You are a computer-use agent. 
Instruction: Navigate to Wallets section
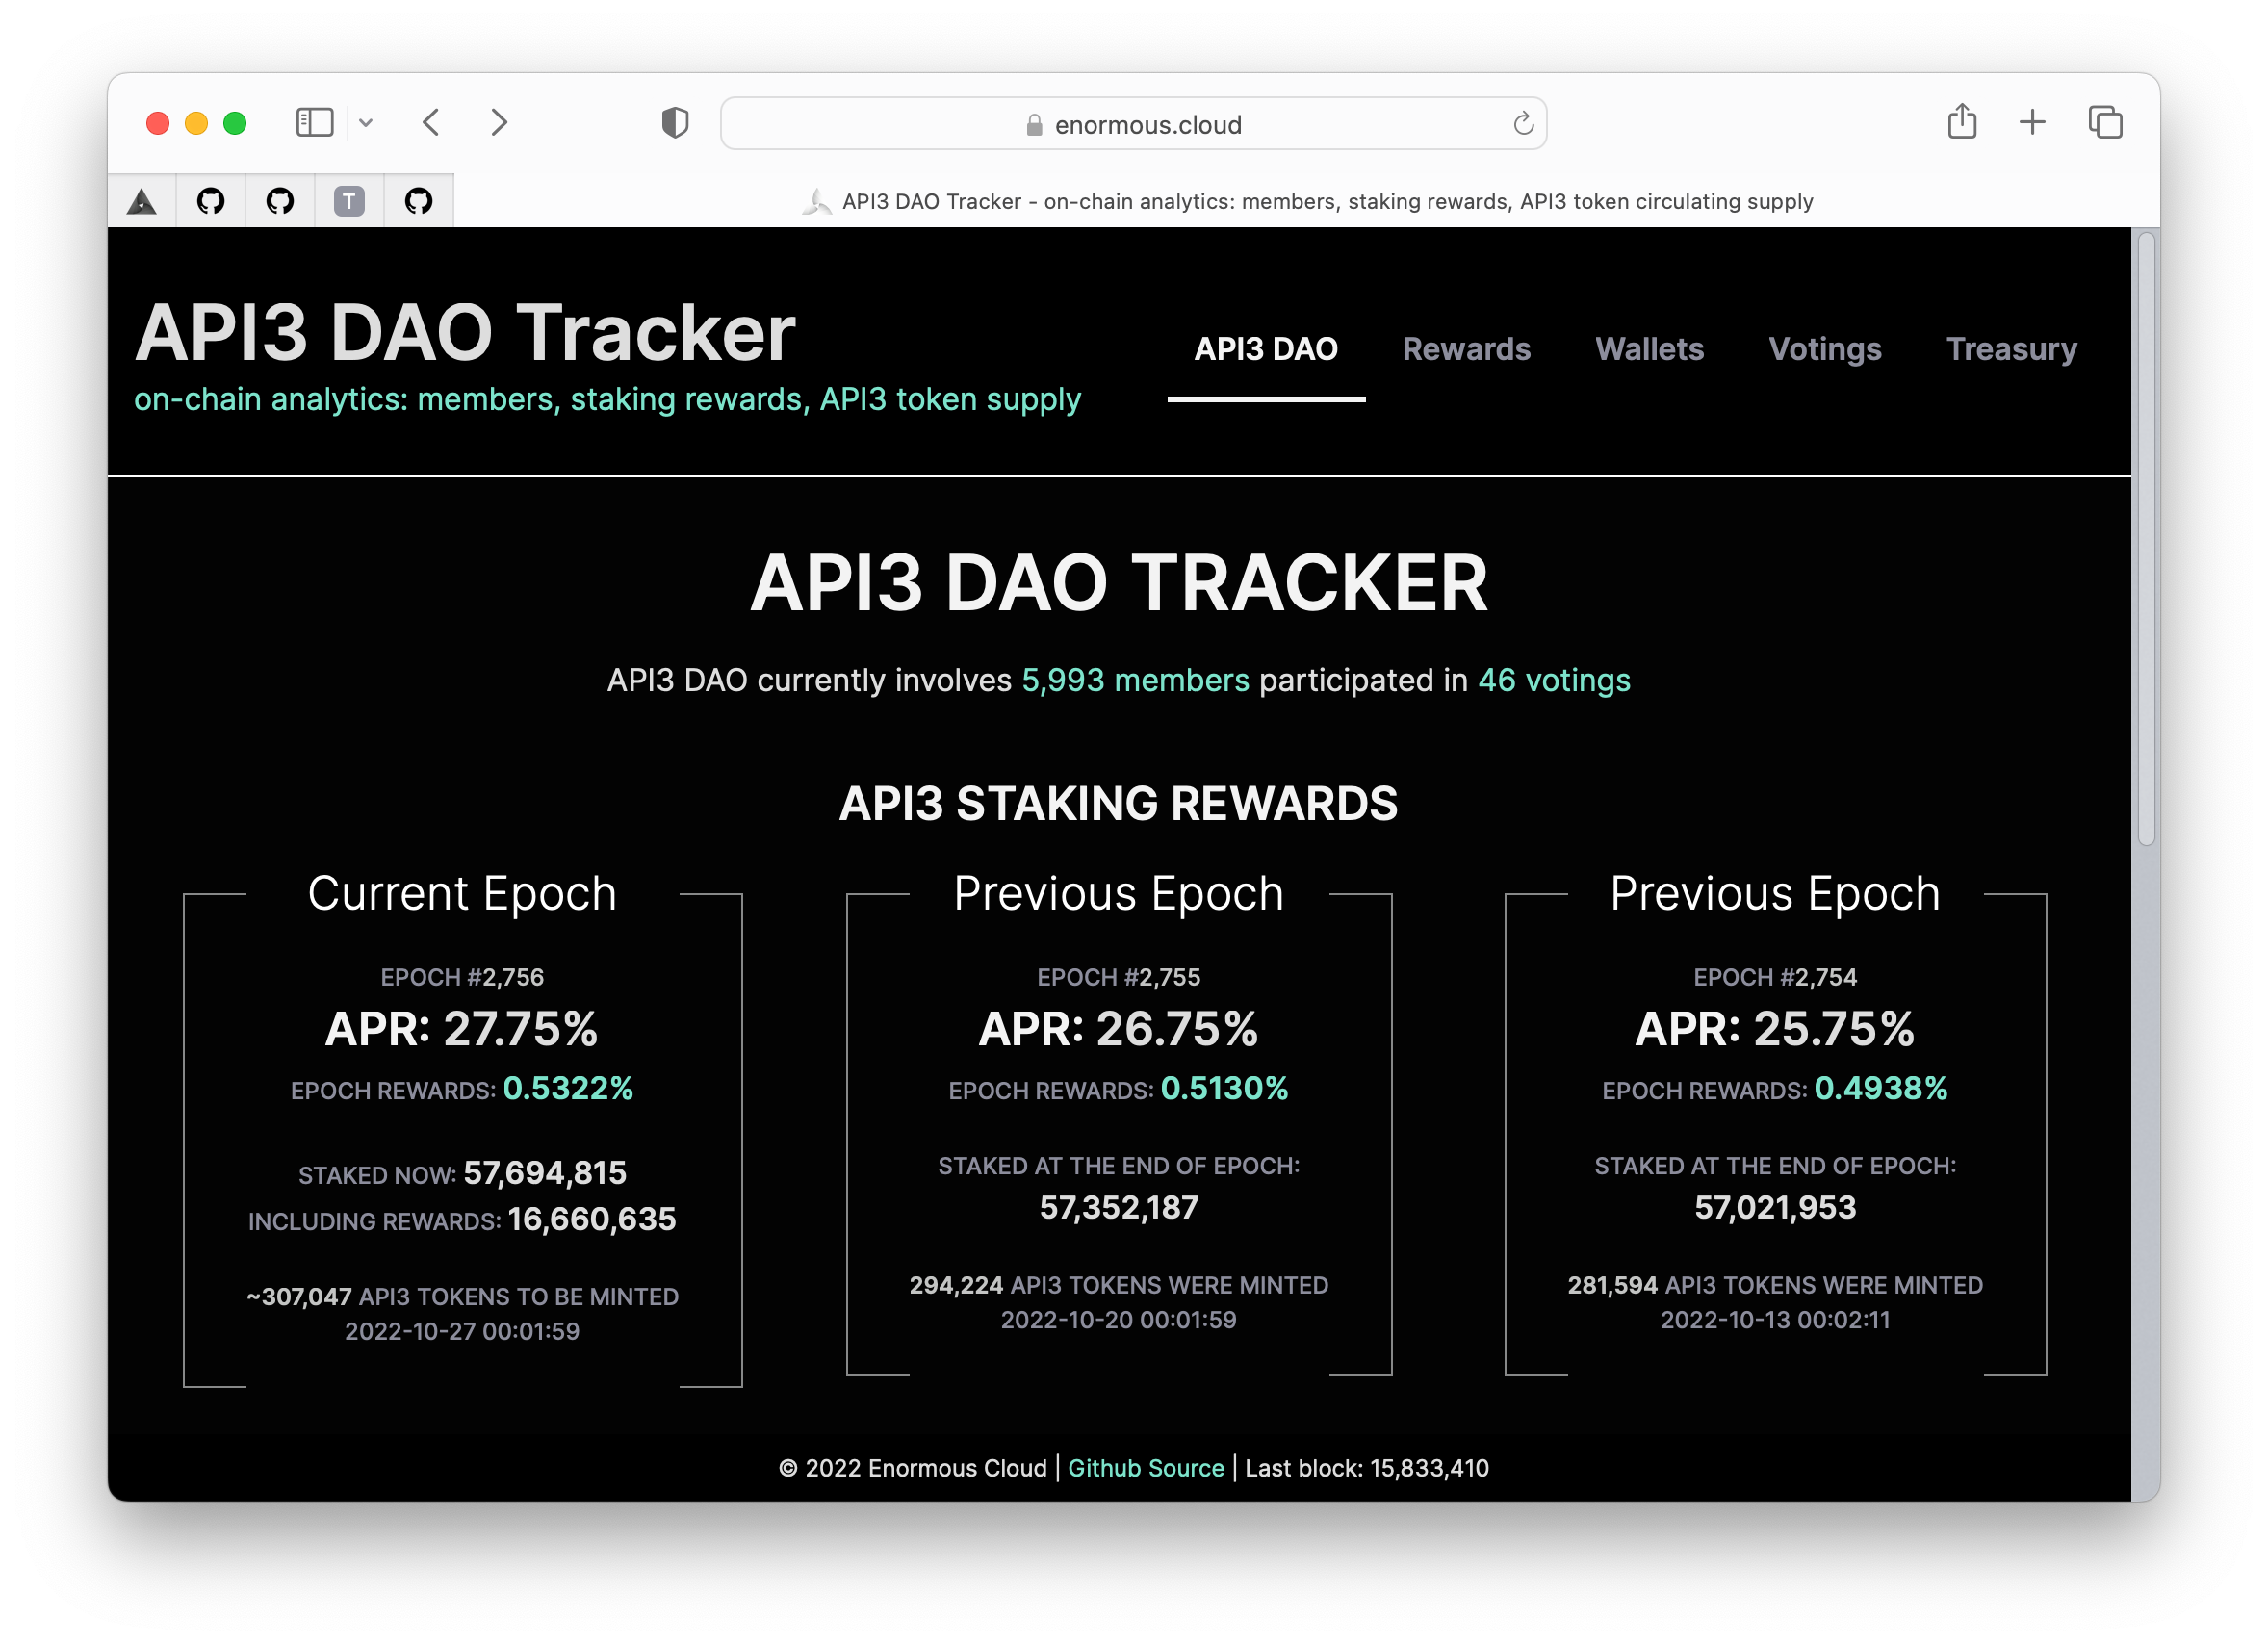coord(1650,348)
